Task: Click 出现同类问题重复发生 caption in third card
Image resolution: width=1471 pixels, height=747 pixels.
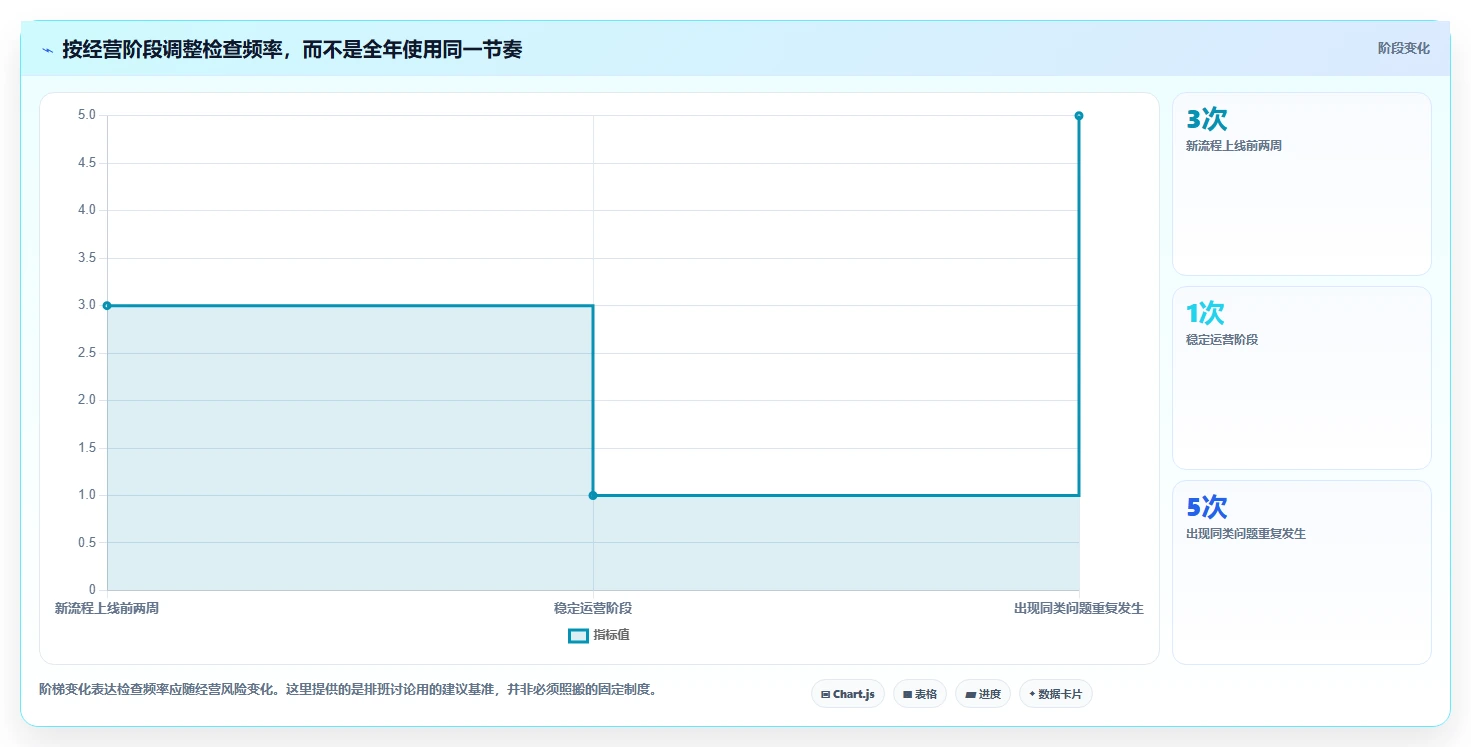Action: 1246,534
